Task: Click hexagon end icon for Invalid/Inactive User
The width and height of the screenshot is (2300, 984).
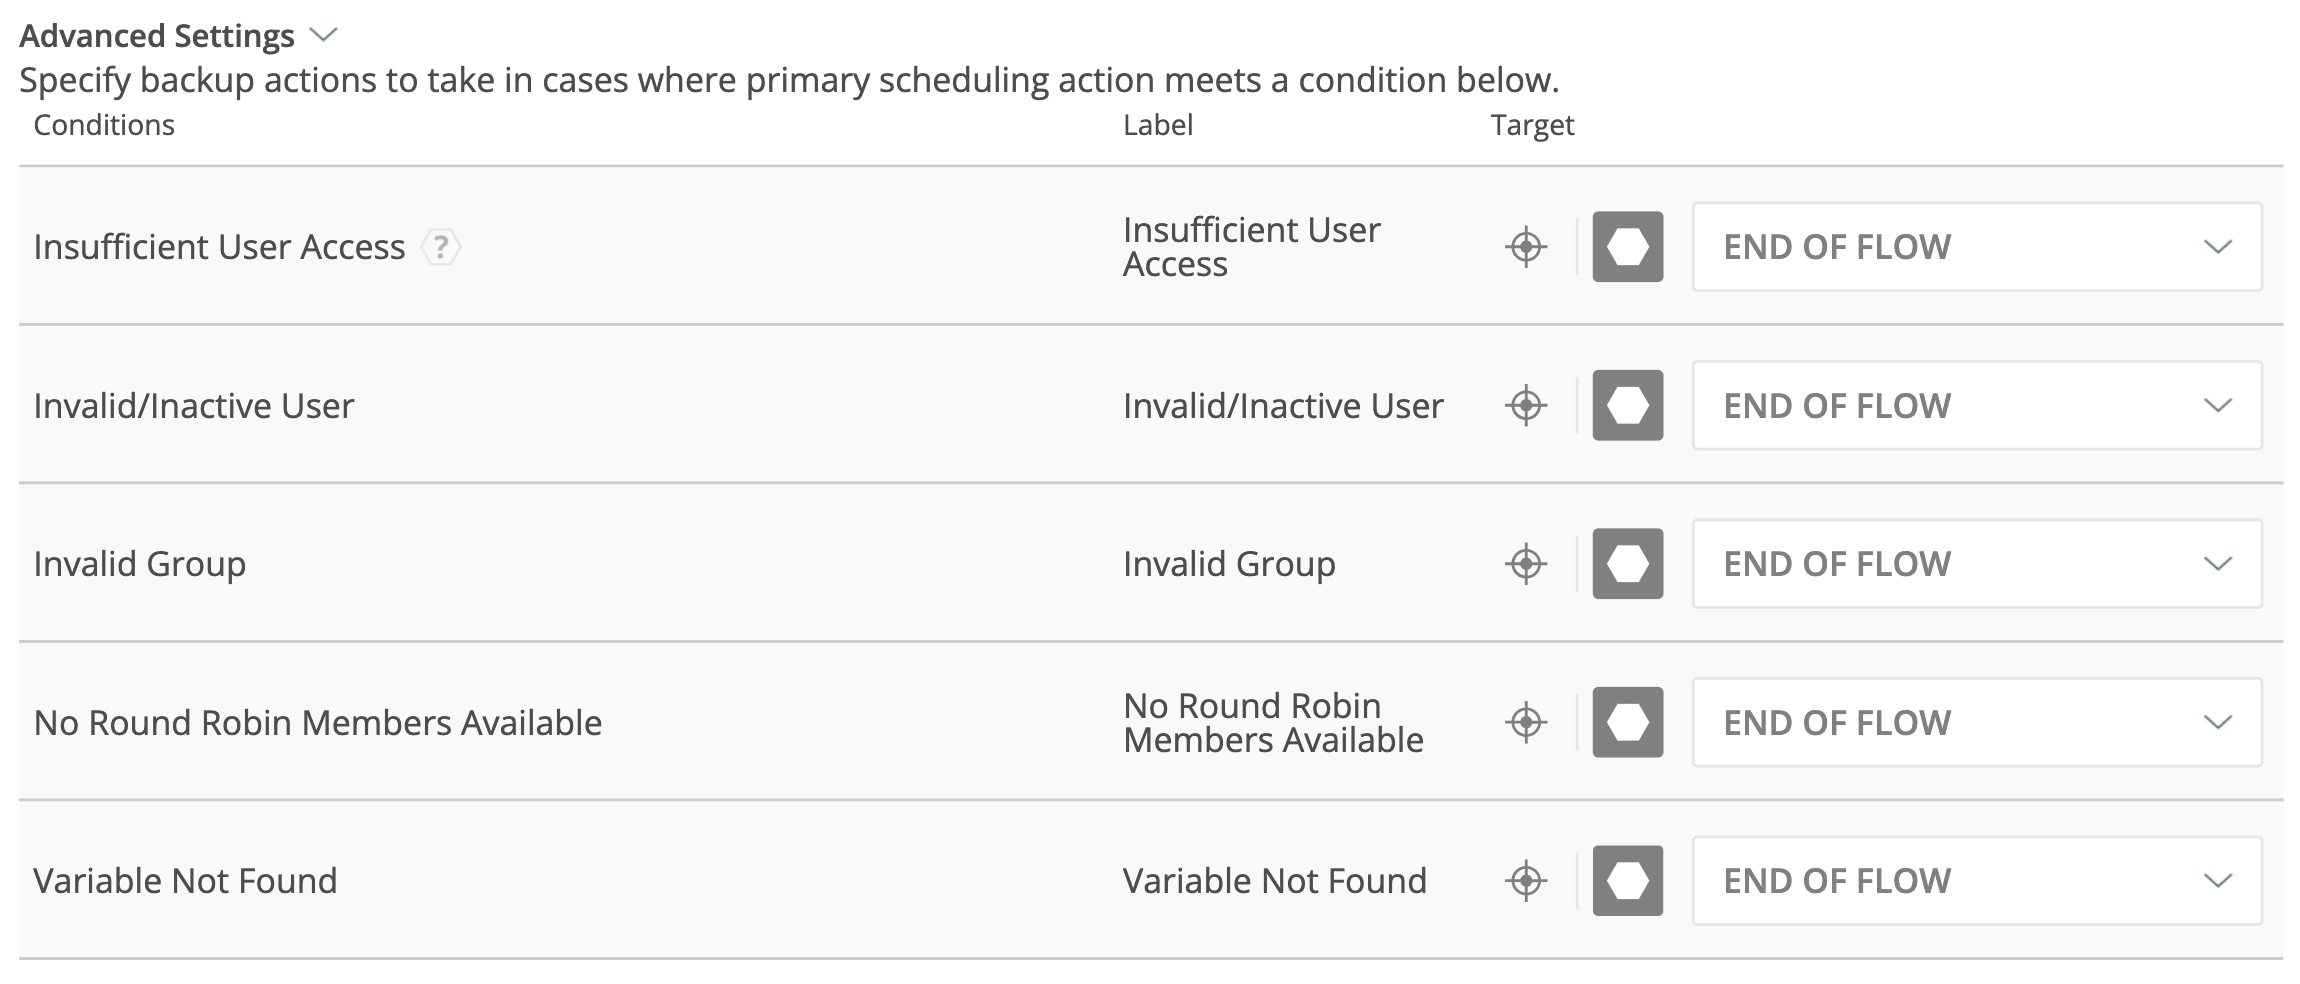Action: pos(1627,406)
